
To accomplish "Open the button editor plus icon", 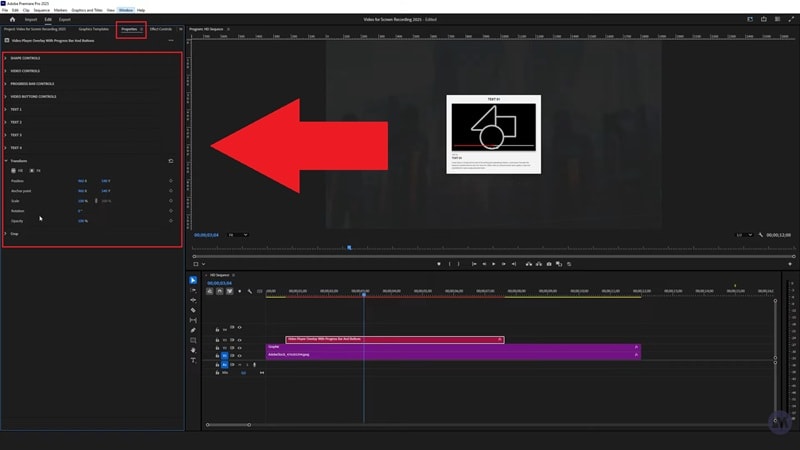I will click(790, 264).
